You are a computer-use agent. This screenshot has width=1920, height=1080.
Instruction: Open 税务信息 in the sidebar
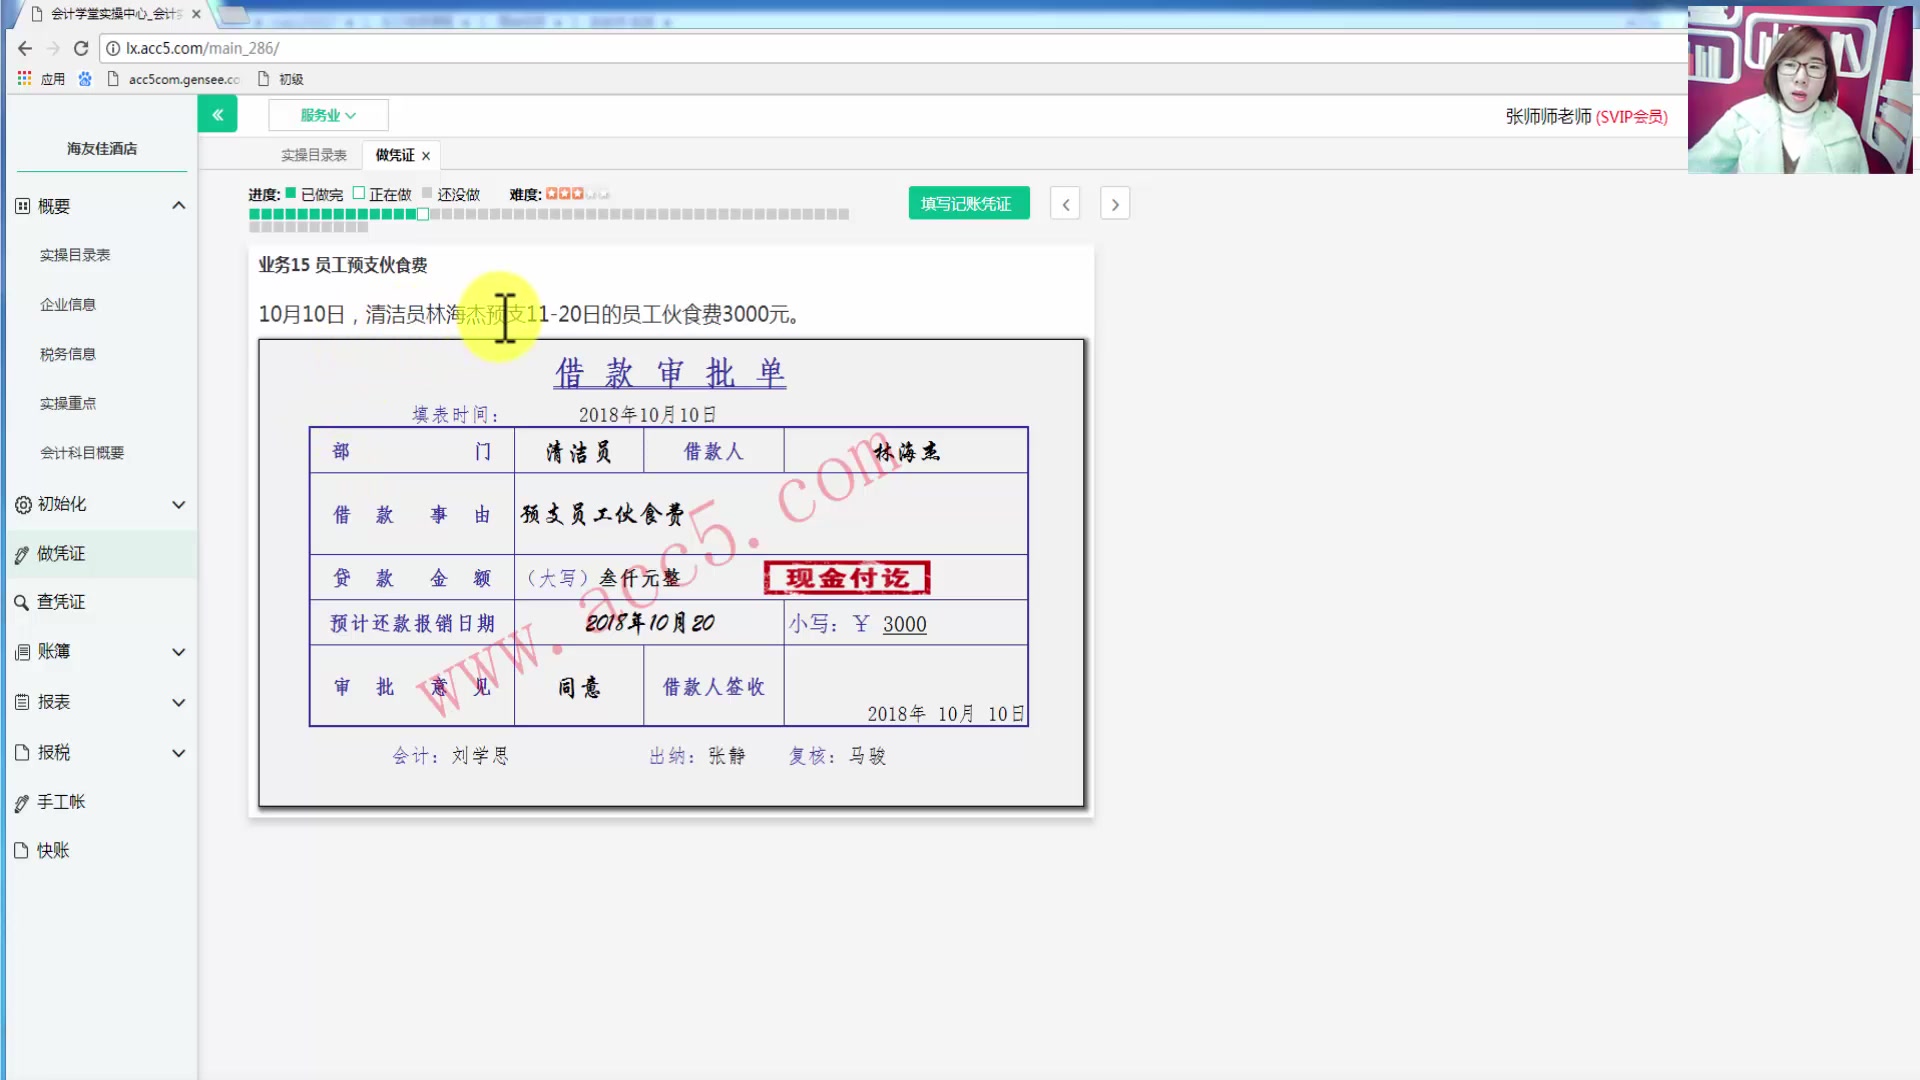pos(68,354)
